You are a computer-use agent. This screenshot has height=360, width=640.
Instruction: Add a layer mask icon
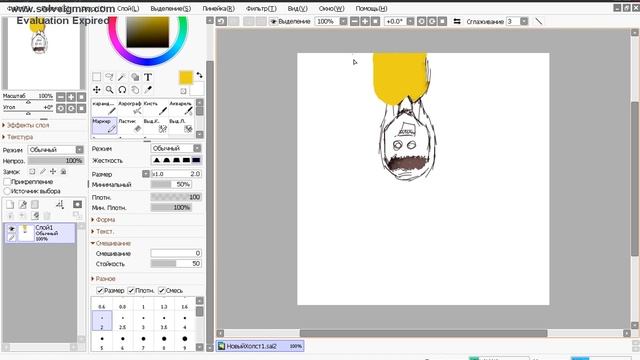click(x=78, y=204)
